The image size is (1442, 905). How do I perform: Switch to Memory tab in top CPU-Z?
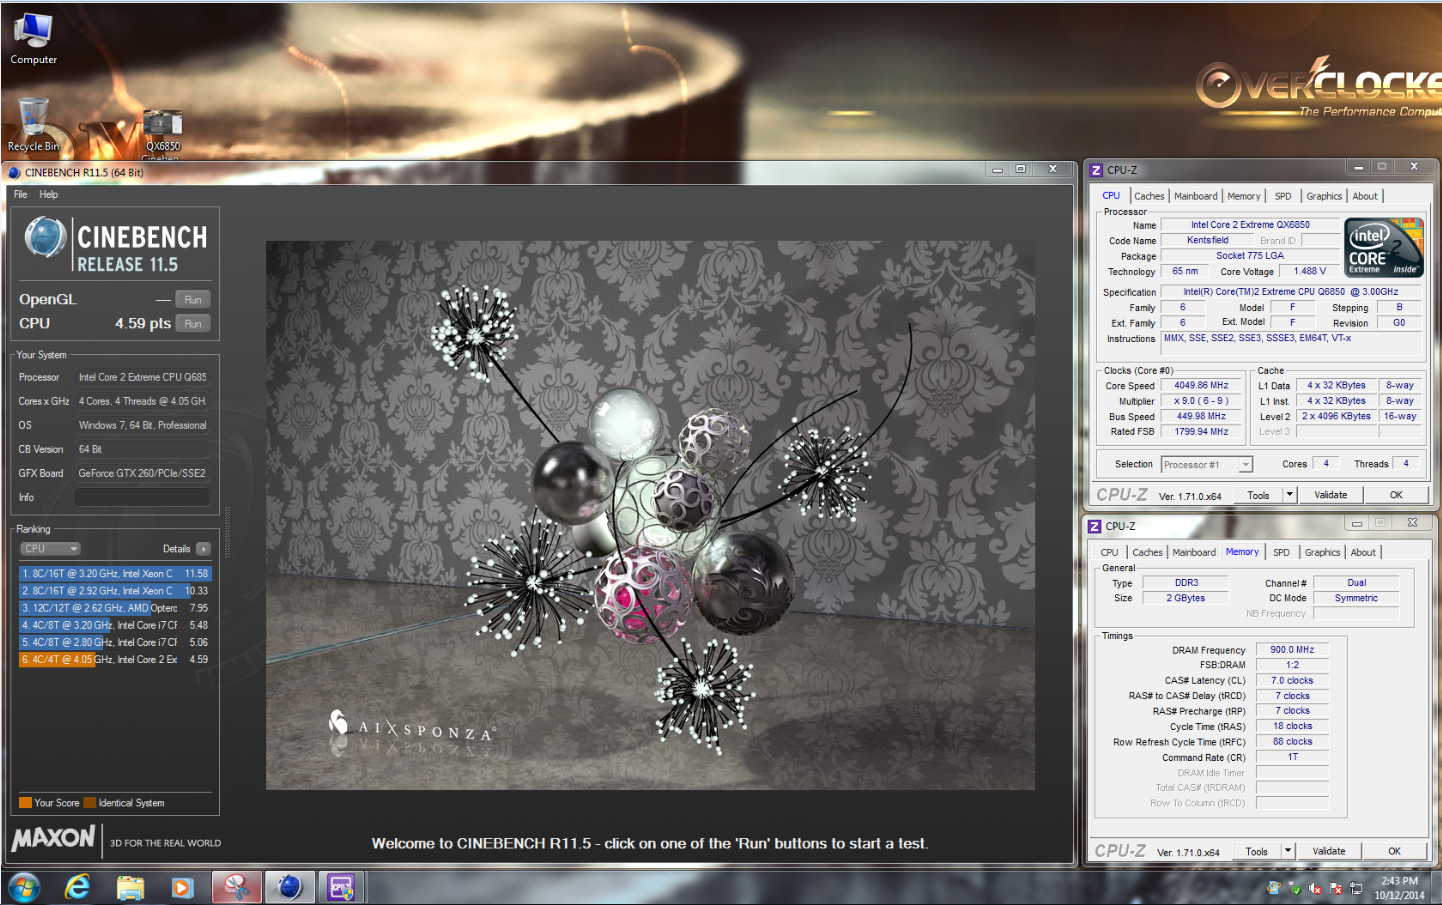1244,196
